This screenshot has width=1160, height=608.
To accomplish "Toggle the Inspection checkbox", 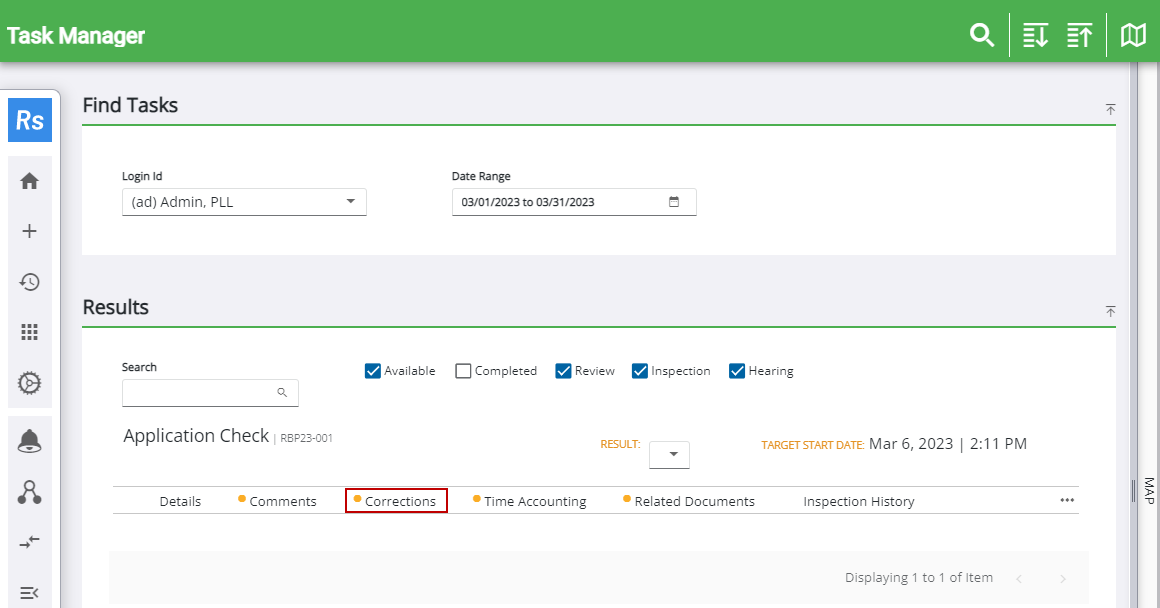I will pyautogui.click(x=640, y=371).
